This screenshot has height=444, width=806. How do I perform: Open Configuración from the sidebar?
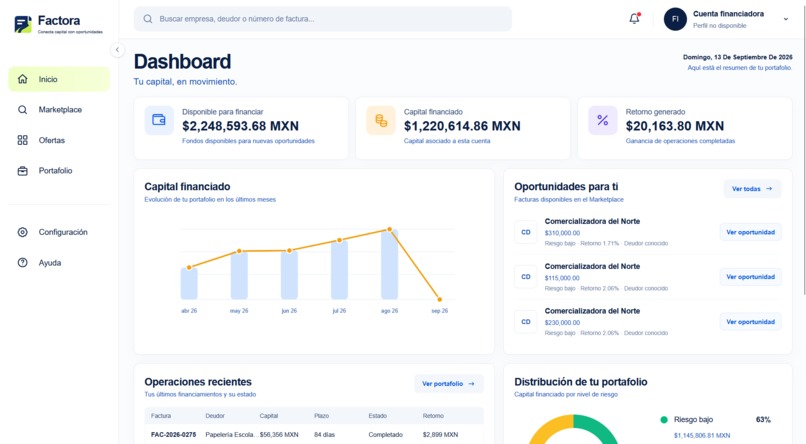59,232
